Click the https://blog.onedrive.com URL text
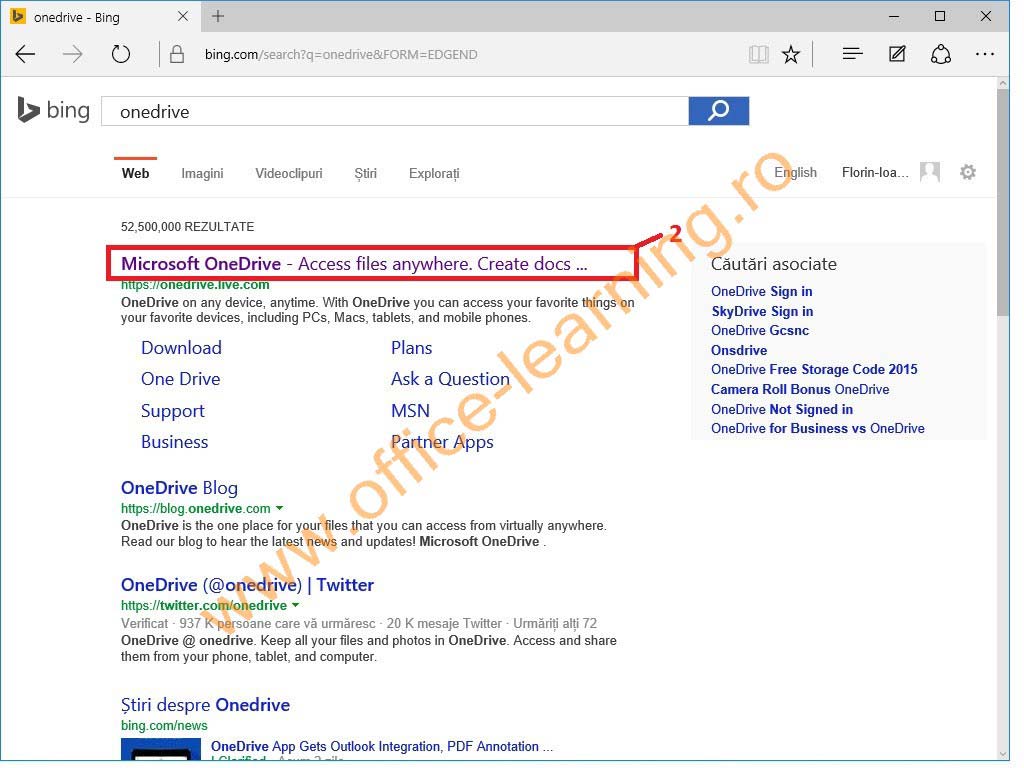Image resolution: width=1024 pixels, height=768 pixels. tap(196, 508)
